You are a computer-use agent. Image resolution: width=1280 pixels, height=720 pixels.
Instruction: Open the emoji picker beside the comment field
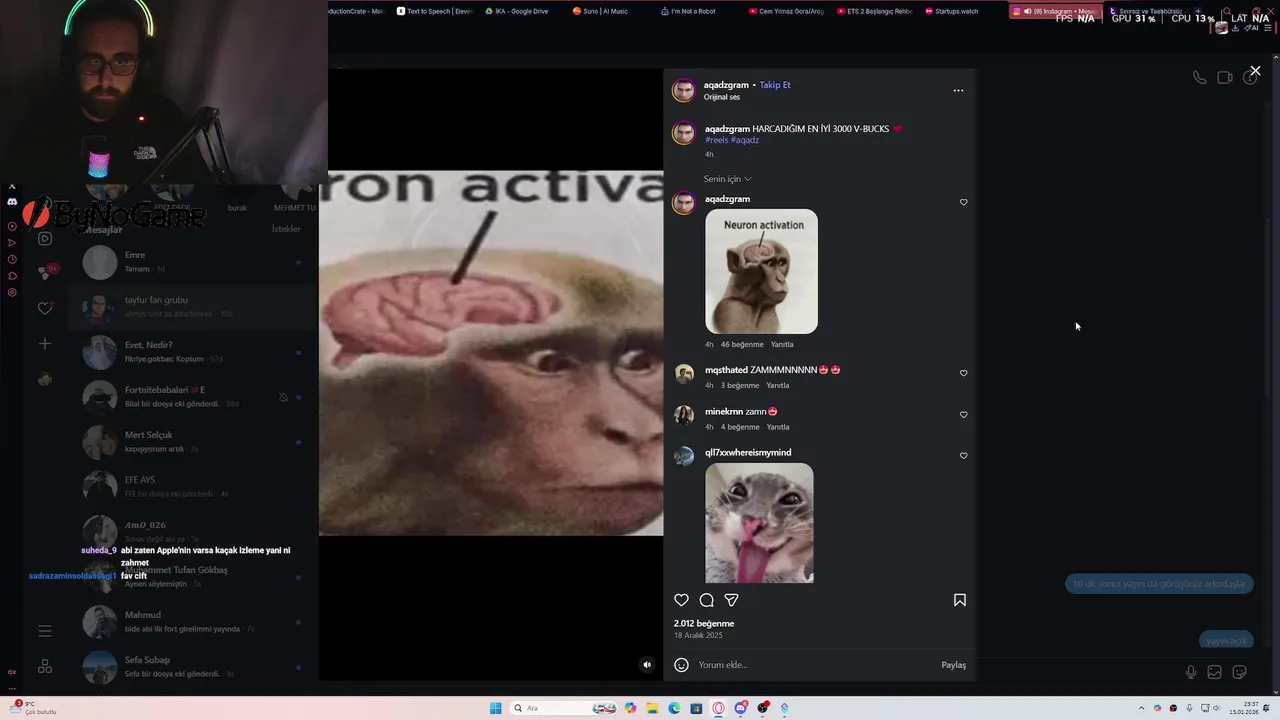(x=681, y=665)
